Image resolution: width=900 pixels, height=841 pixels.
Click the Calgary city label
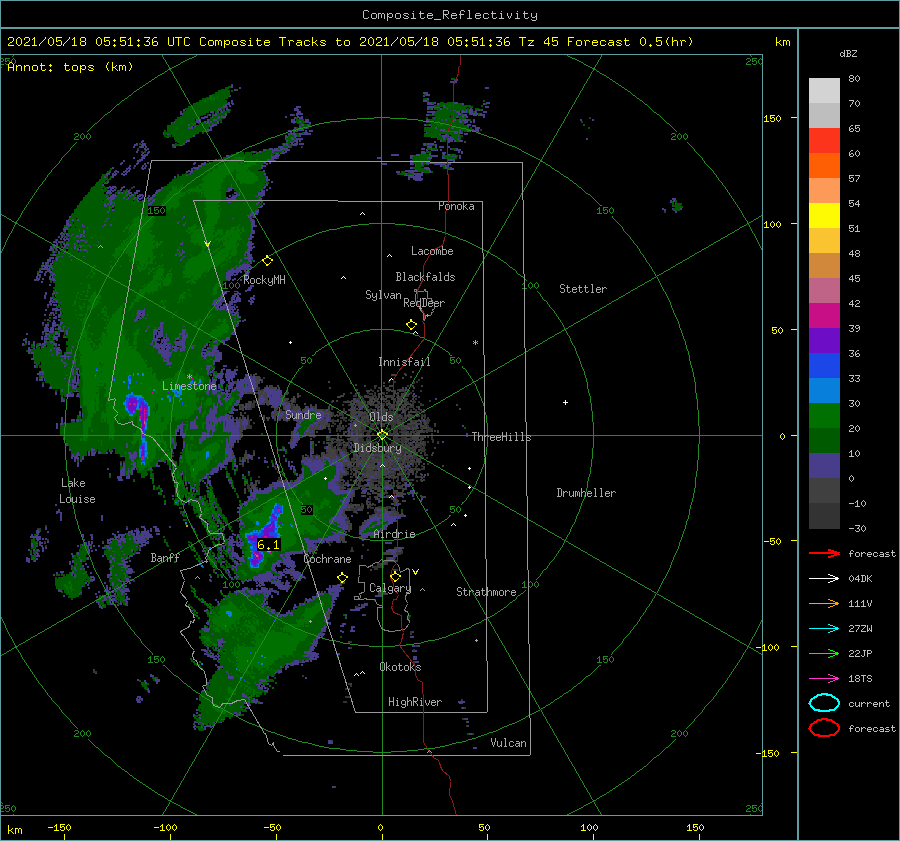click(x=390, y=588)
